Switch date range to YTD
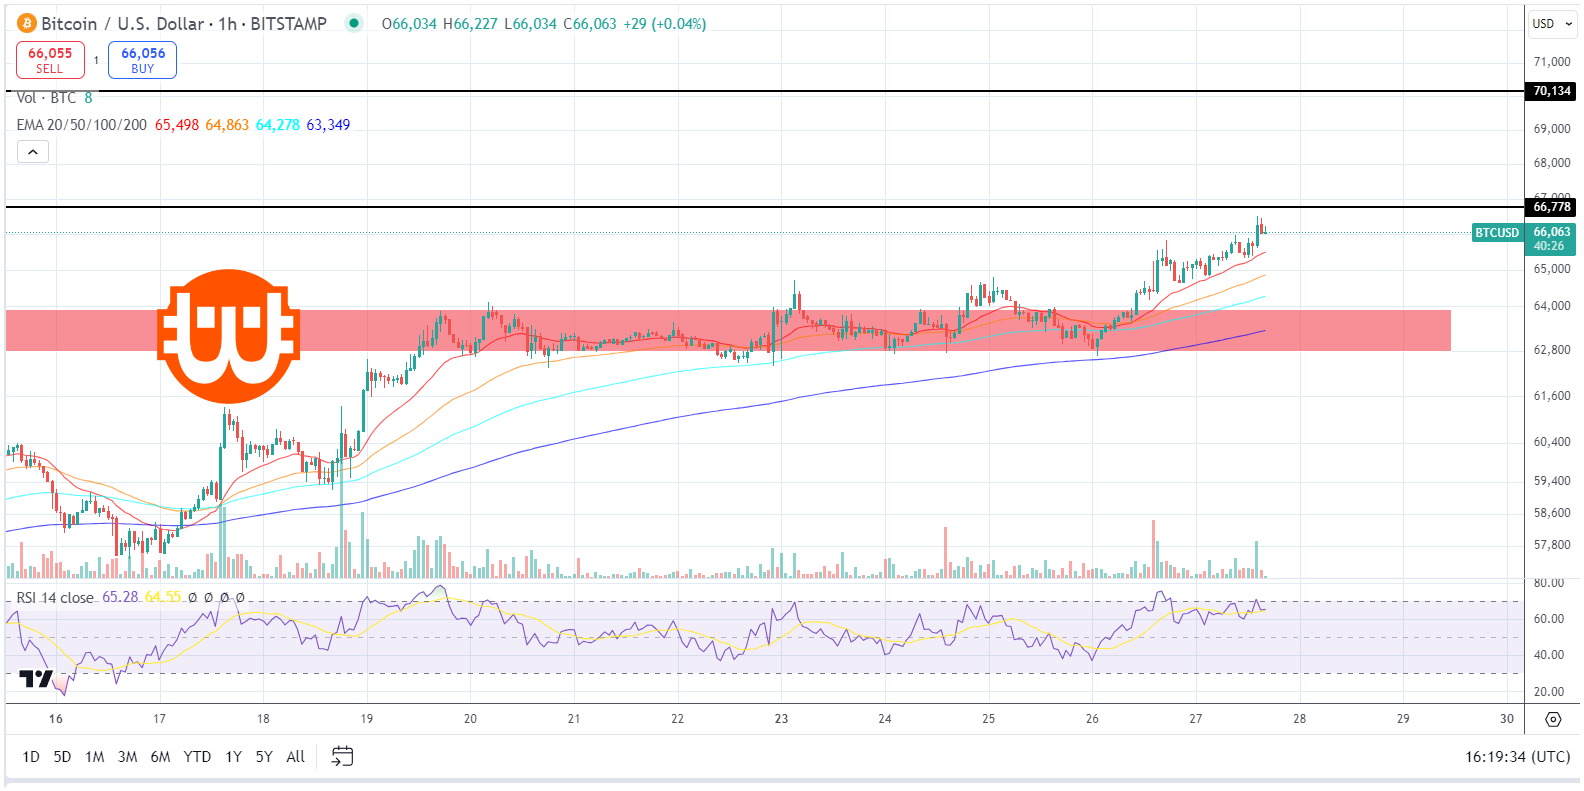This screenshot has width=1584, height=791. pos(197,756)
